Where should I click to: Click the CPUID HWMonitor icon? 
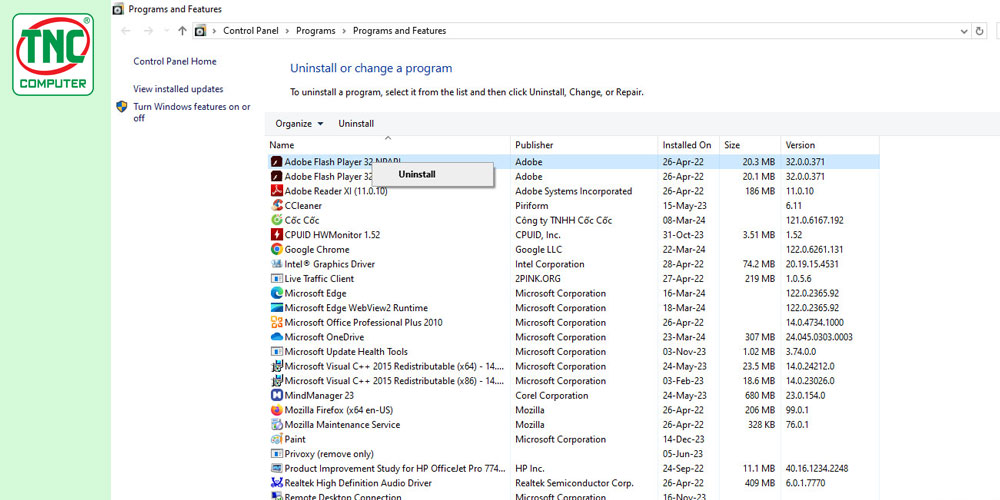coord(277,235)
